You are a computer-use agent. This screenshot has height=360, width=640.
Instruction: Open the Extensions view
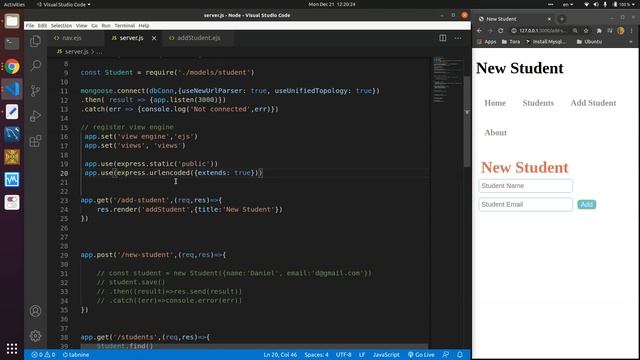point(36,141)
